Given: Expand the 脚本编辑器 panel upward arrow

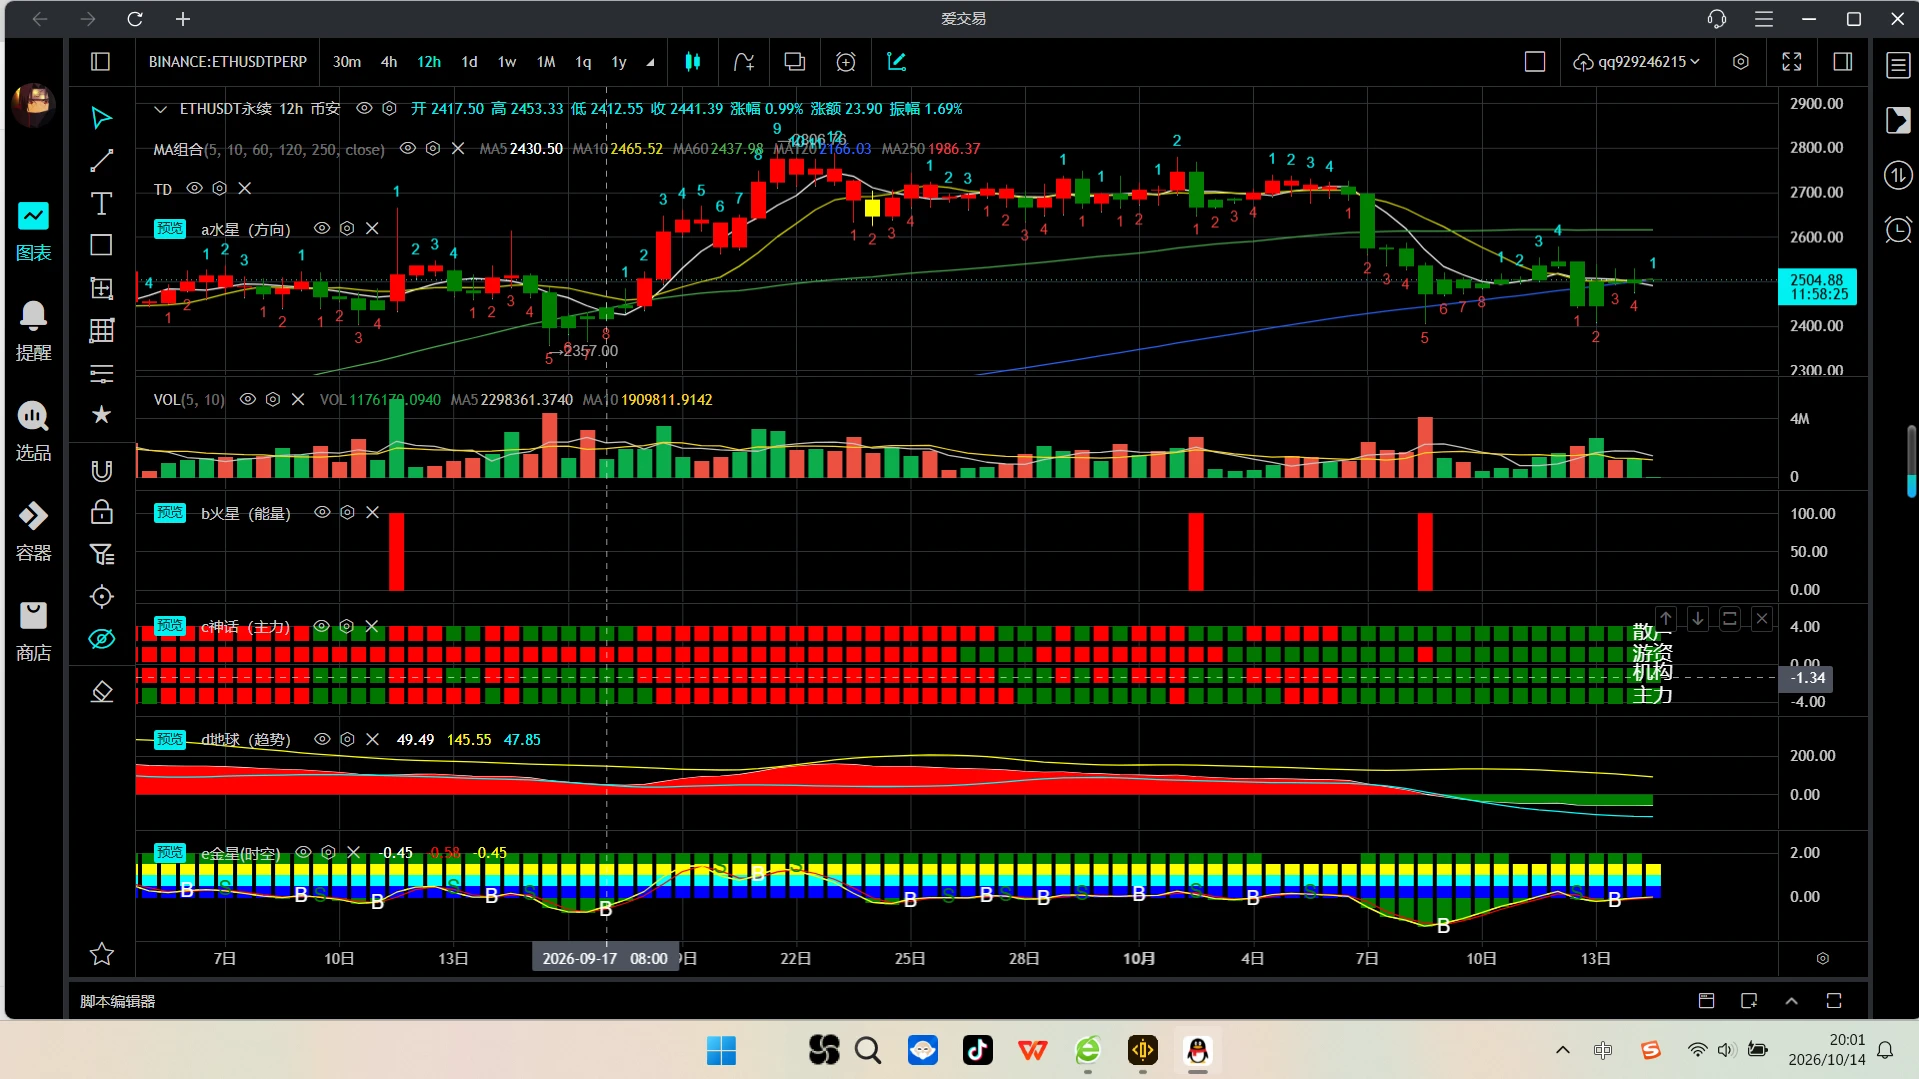Looking at the screenshot, I should click(1792, 1001).
